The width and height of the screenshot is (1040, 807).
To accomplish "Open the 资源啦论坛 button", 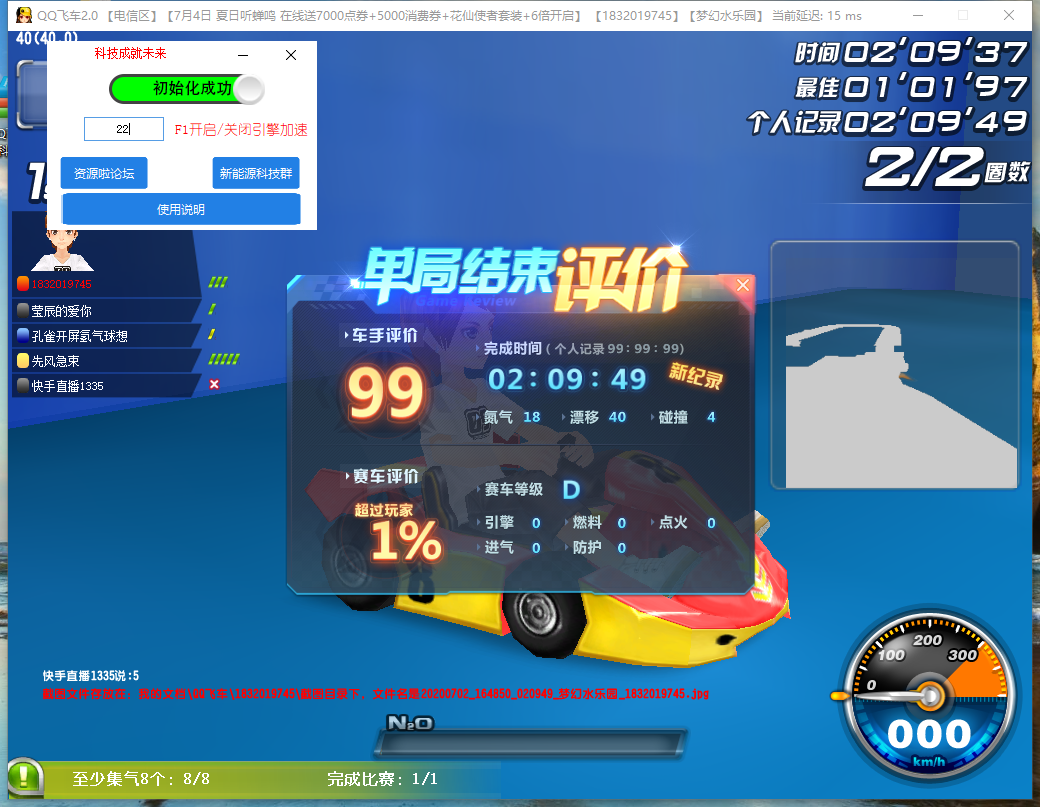I will 104,174.
